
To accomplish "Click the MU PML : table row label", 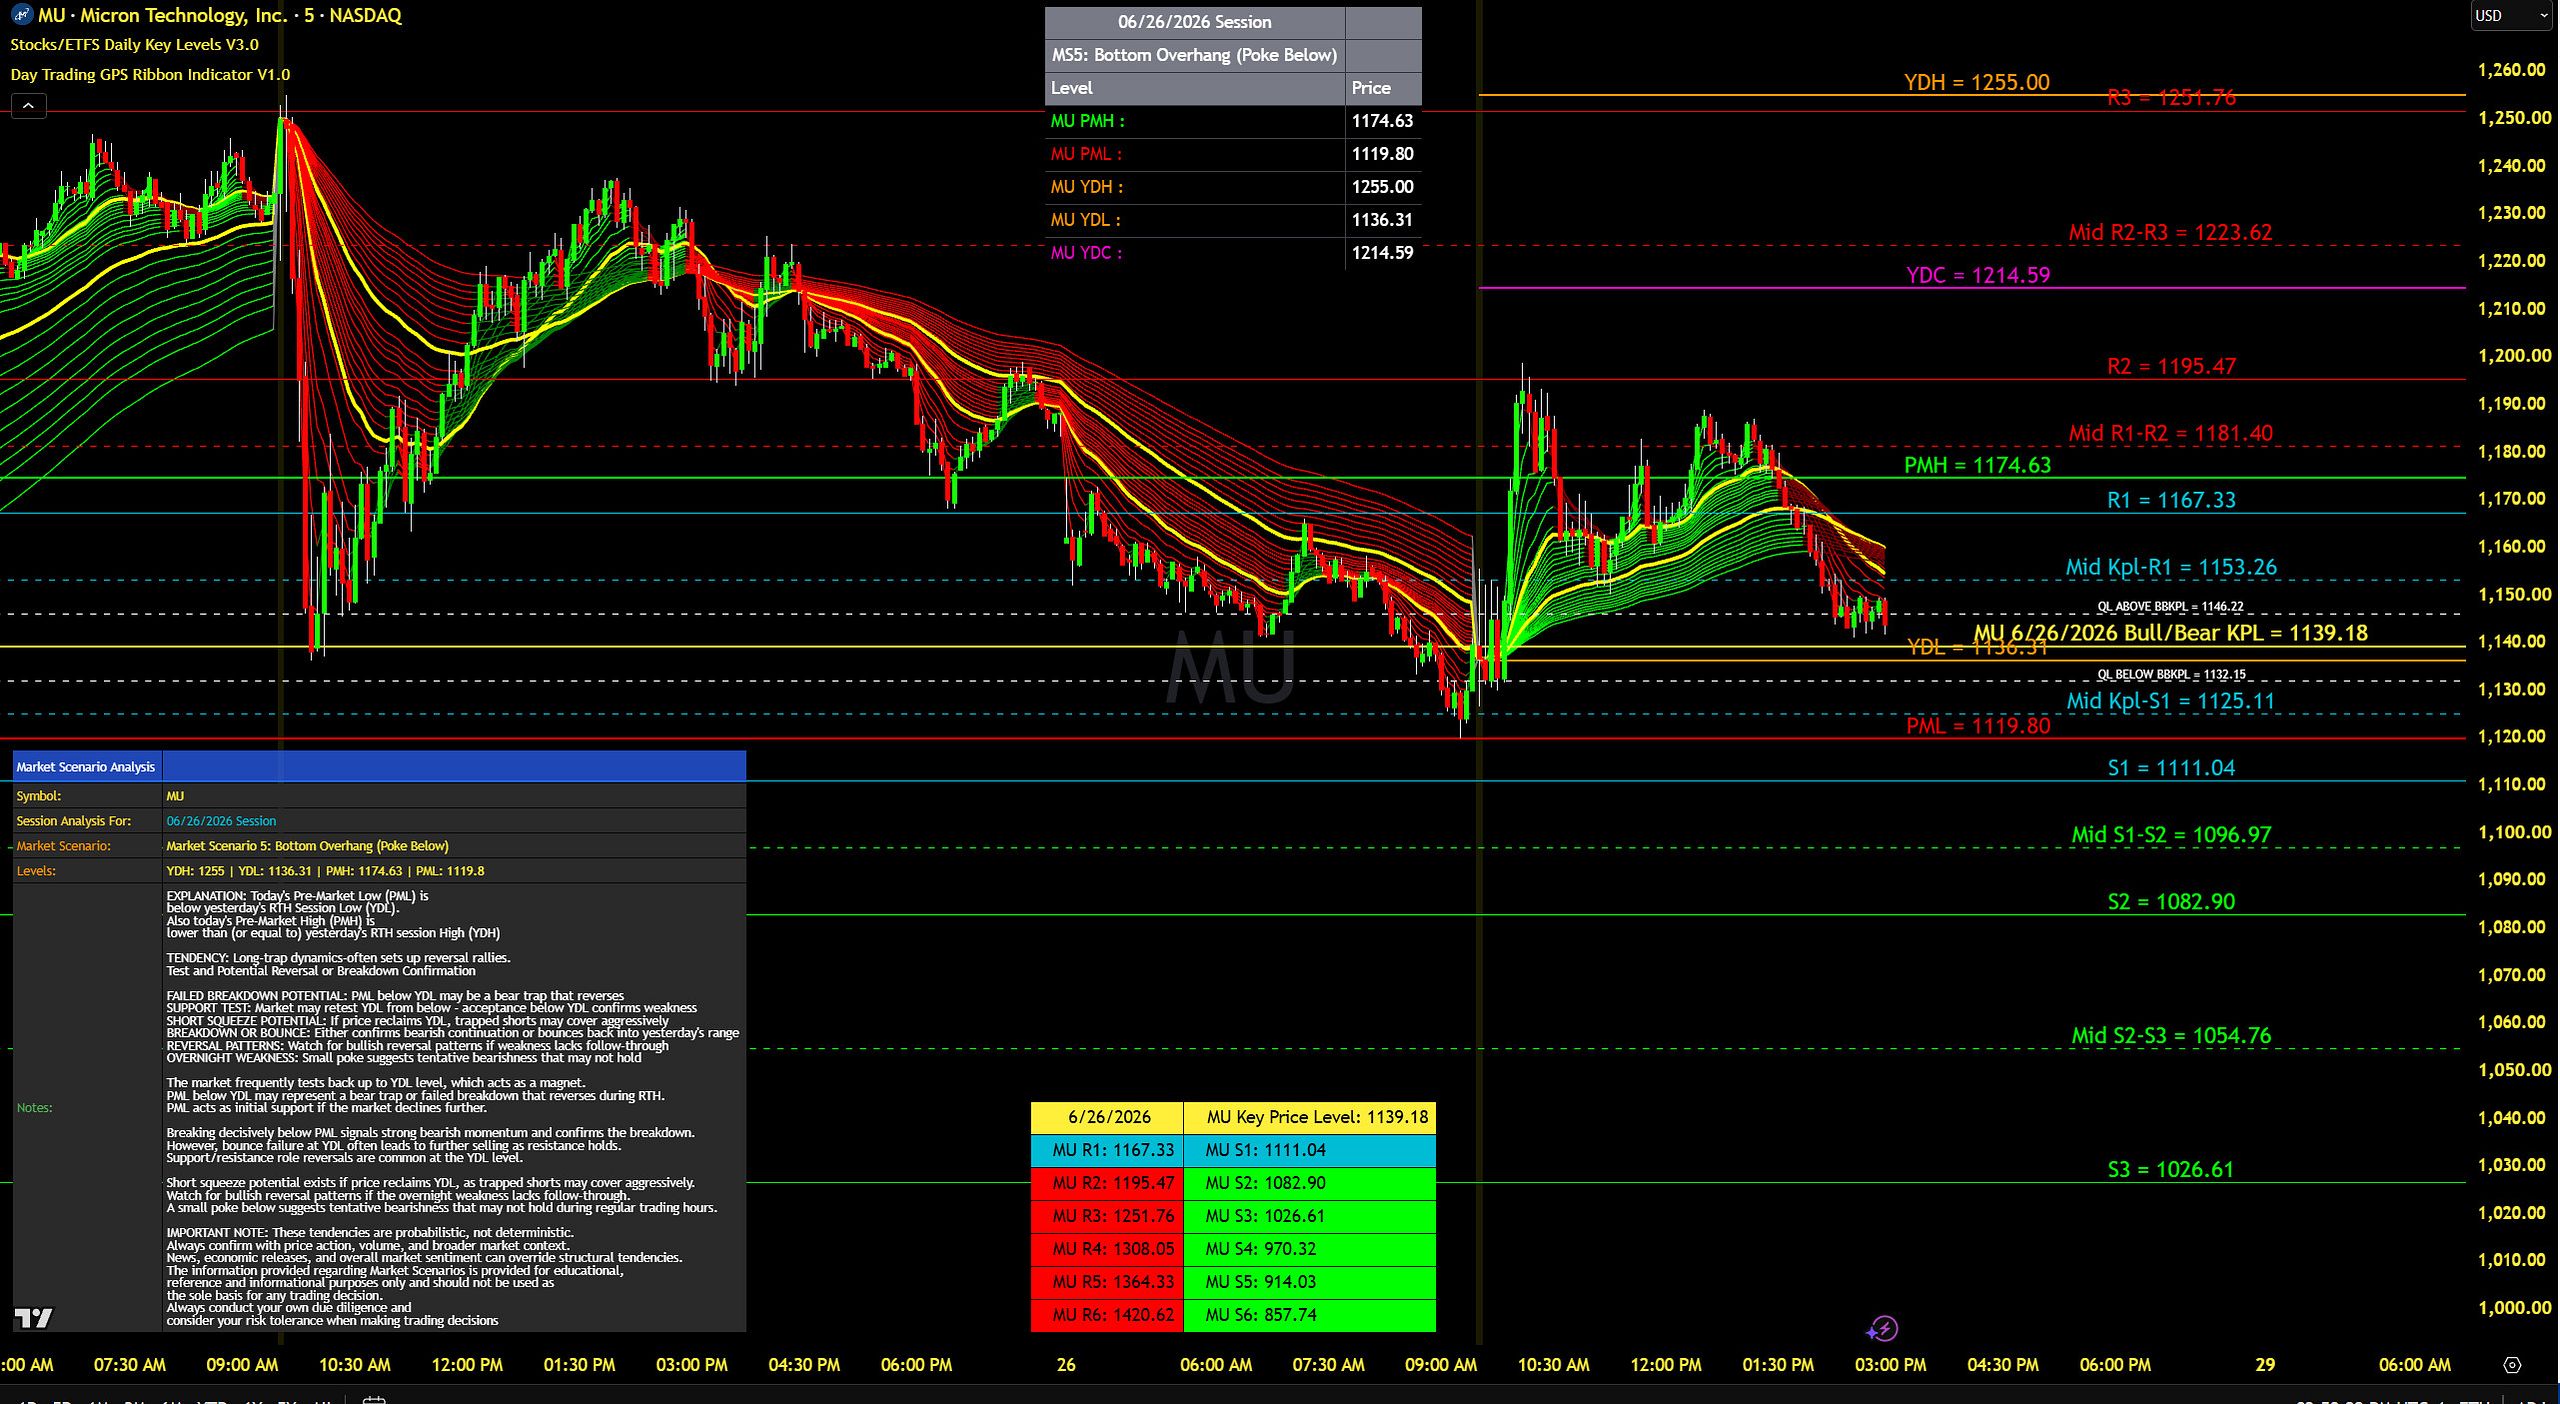I will click(x=1195, y=154).
